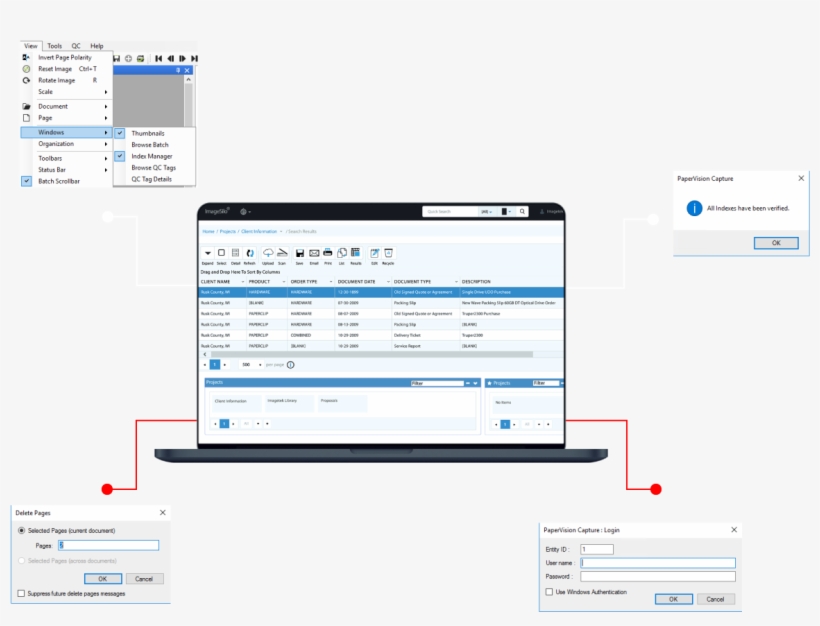The width and height of the screenshot is (820, 626).
Task: Click the Select toolbar icon
Action: (x=221, y=253)
